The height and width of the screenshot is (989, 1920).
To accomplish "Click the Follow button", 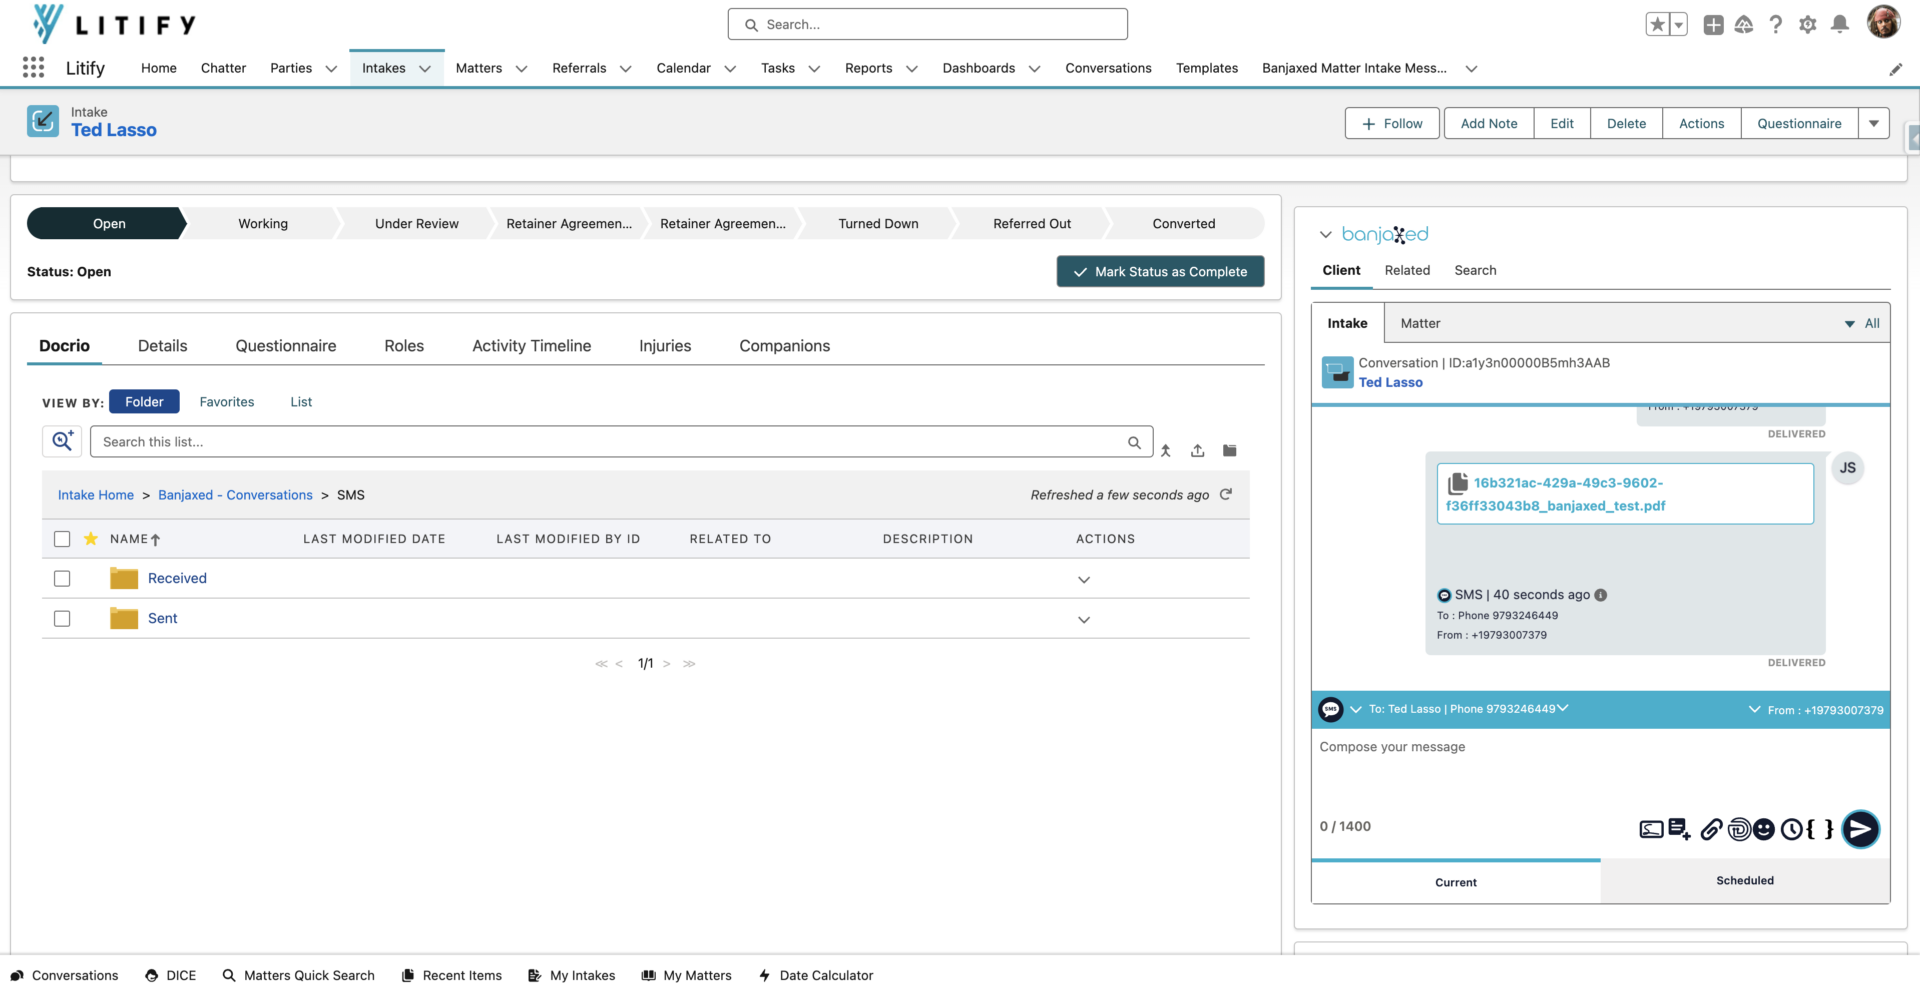I will pos(1392,123).
